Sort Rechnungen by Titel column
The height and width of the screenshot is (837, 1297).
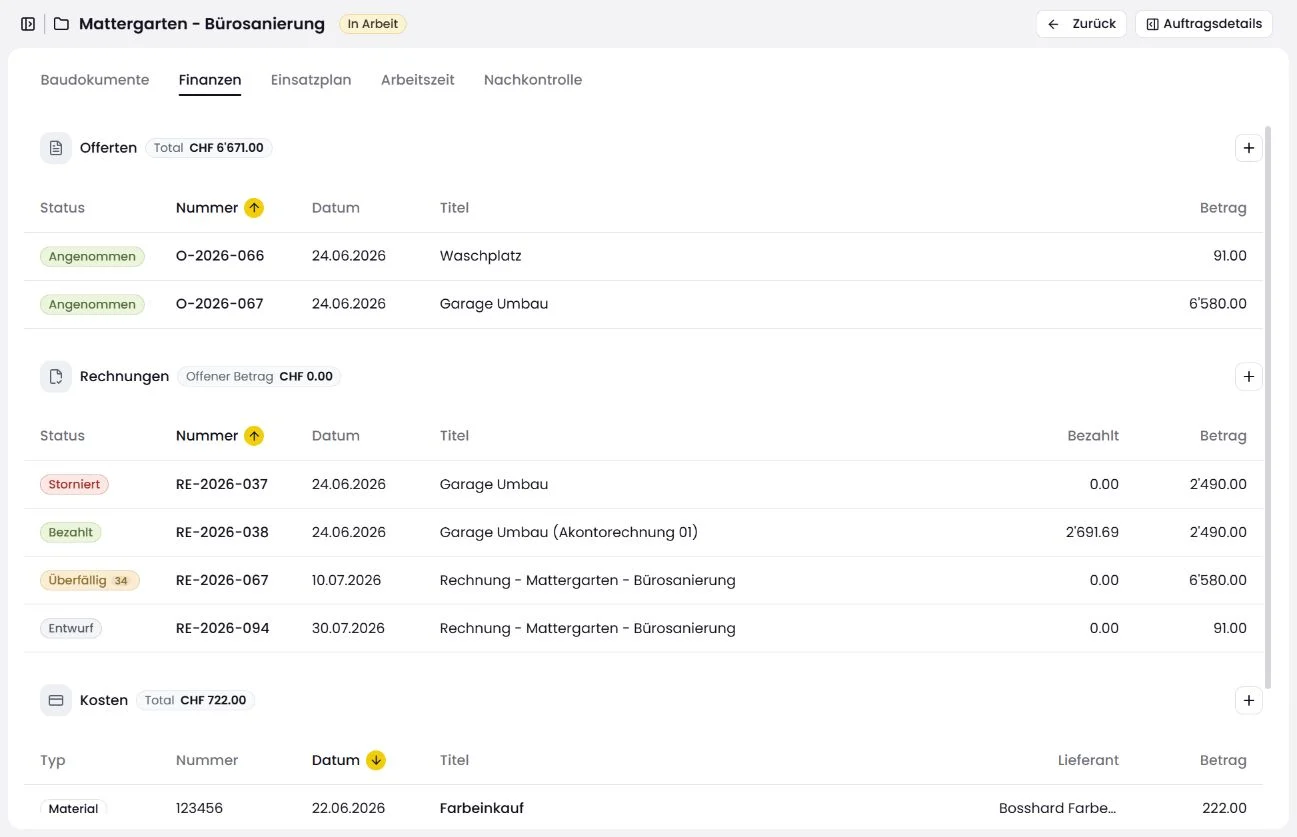[454, 436]
